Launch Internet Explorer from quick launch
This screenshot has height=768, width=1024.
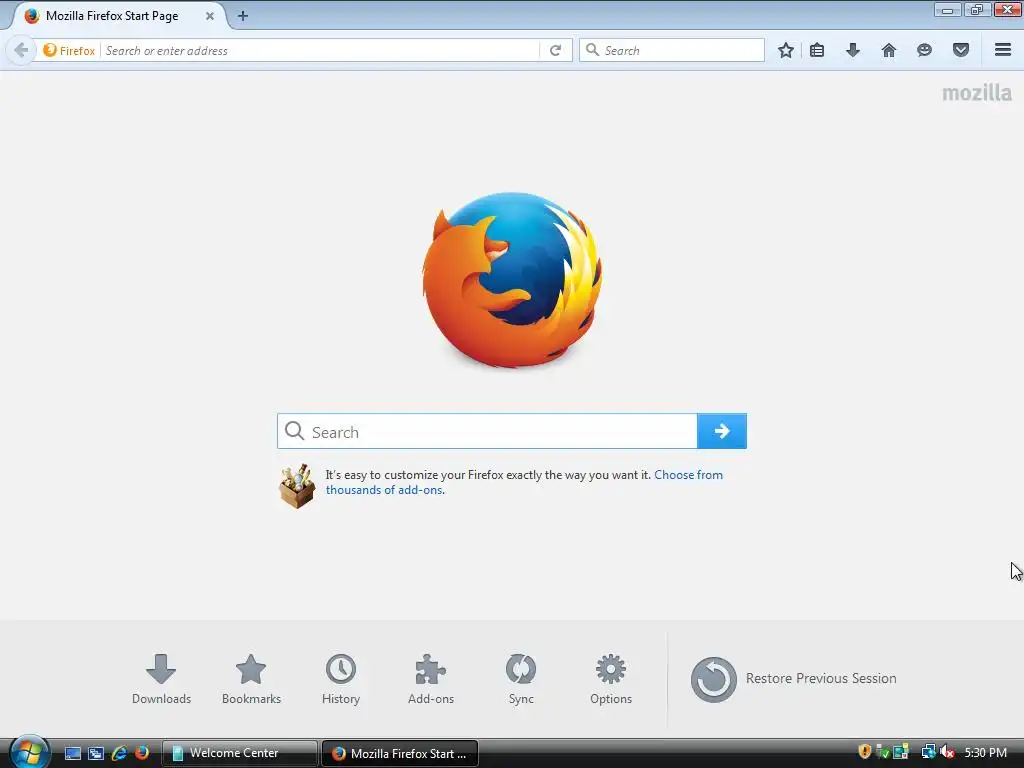tap(119, 753)
